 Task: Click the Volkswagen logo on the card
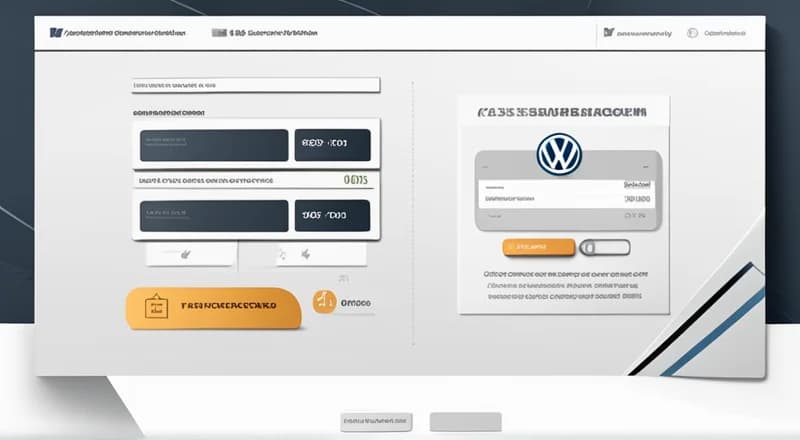click(559, 155)
